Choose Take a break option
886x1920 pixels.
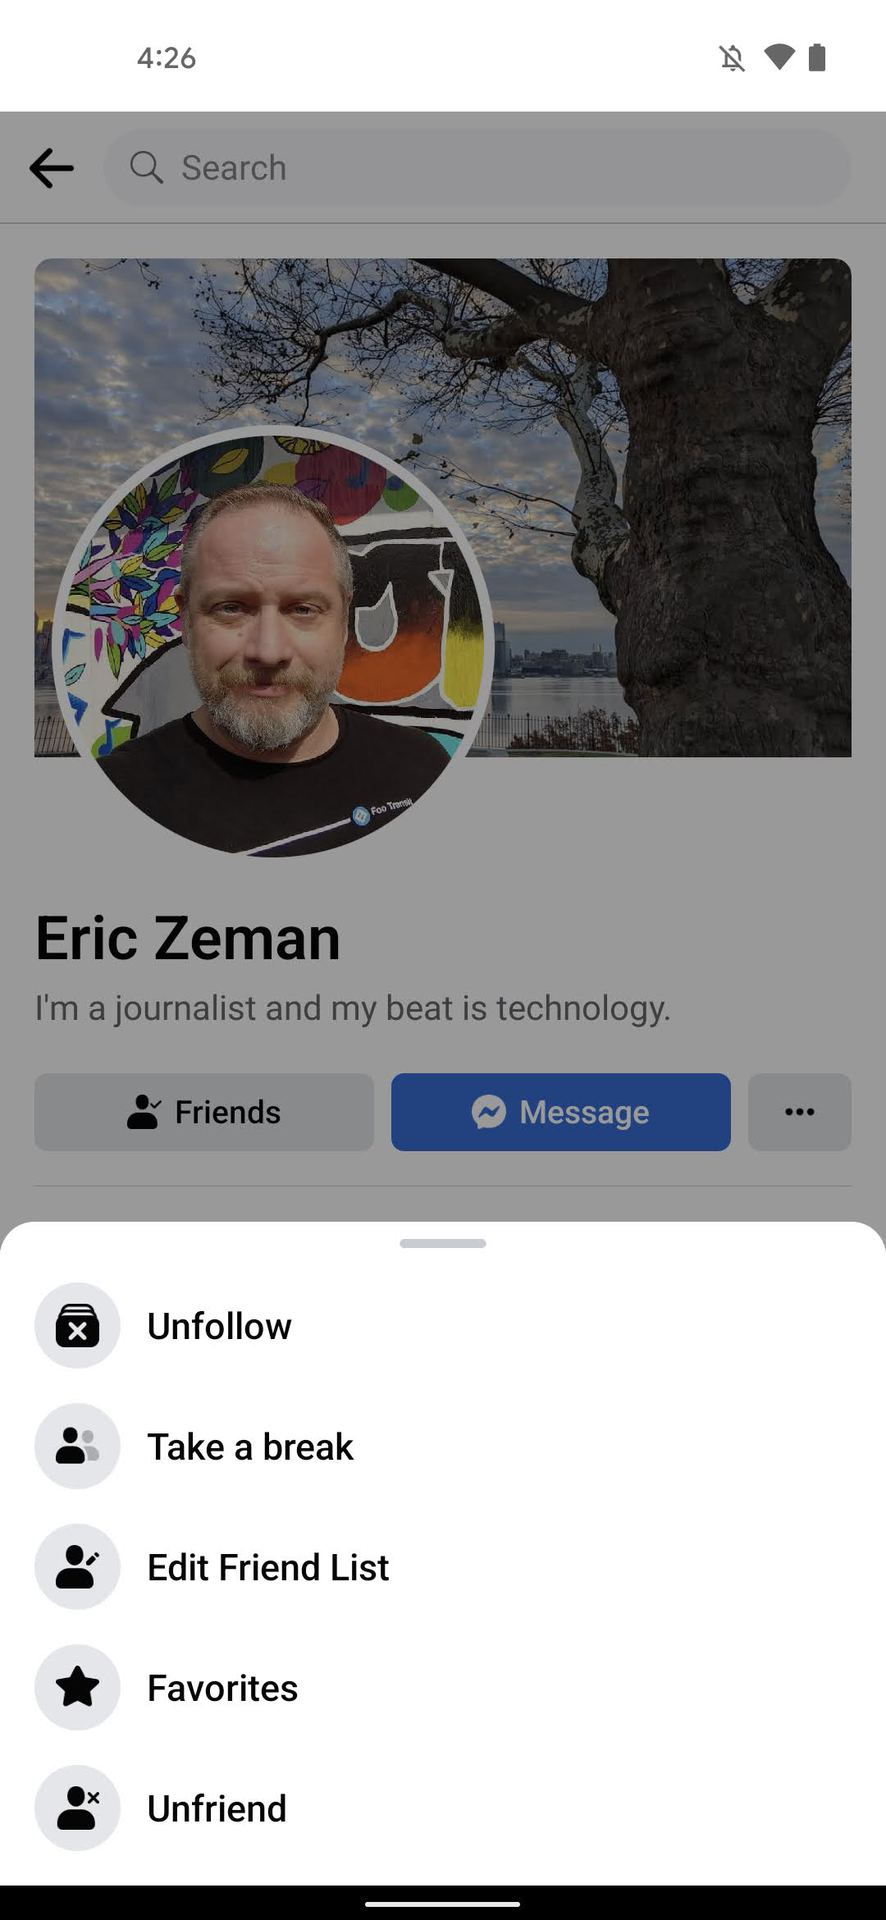[x=443, y=1446]
